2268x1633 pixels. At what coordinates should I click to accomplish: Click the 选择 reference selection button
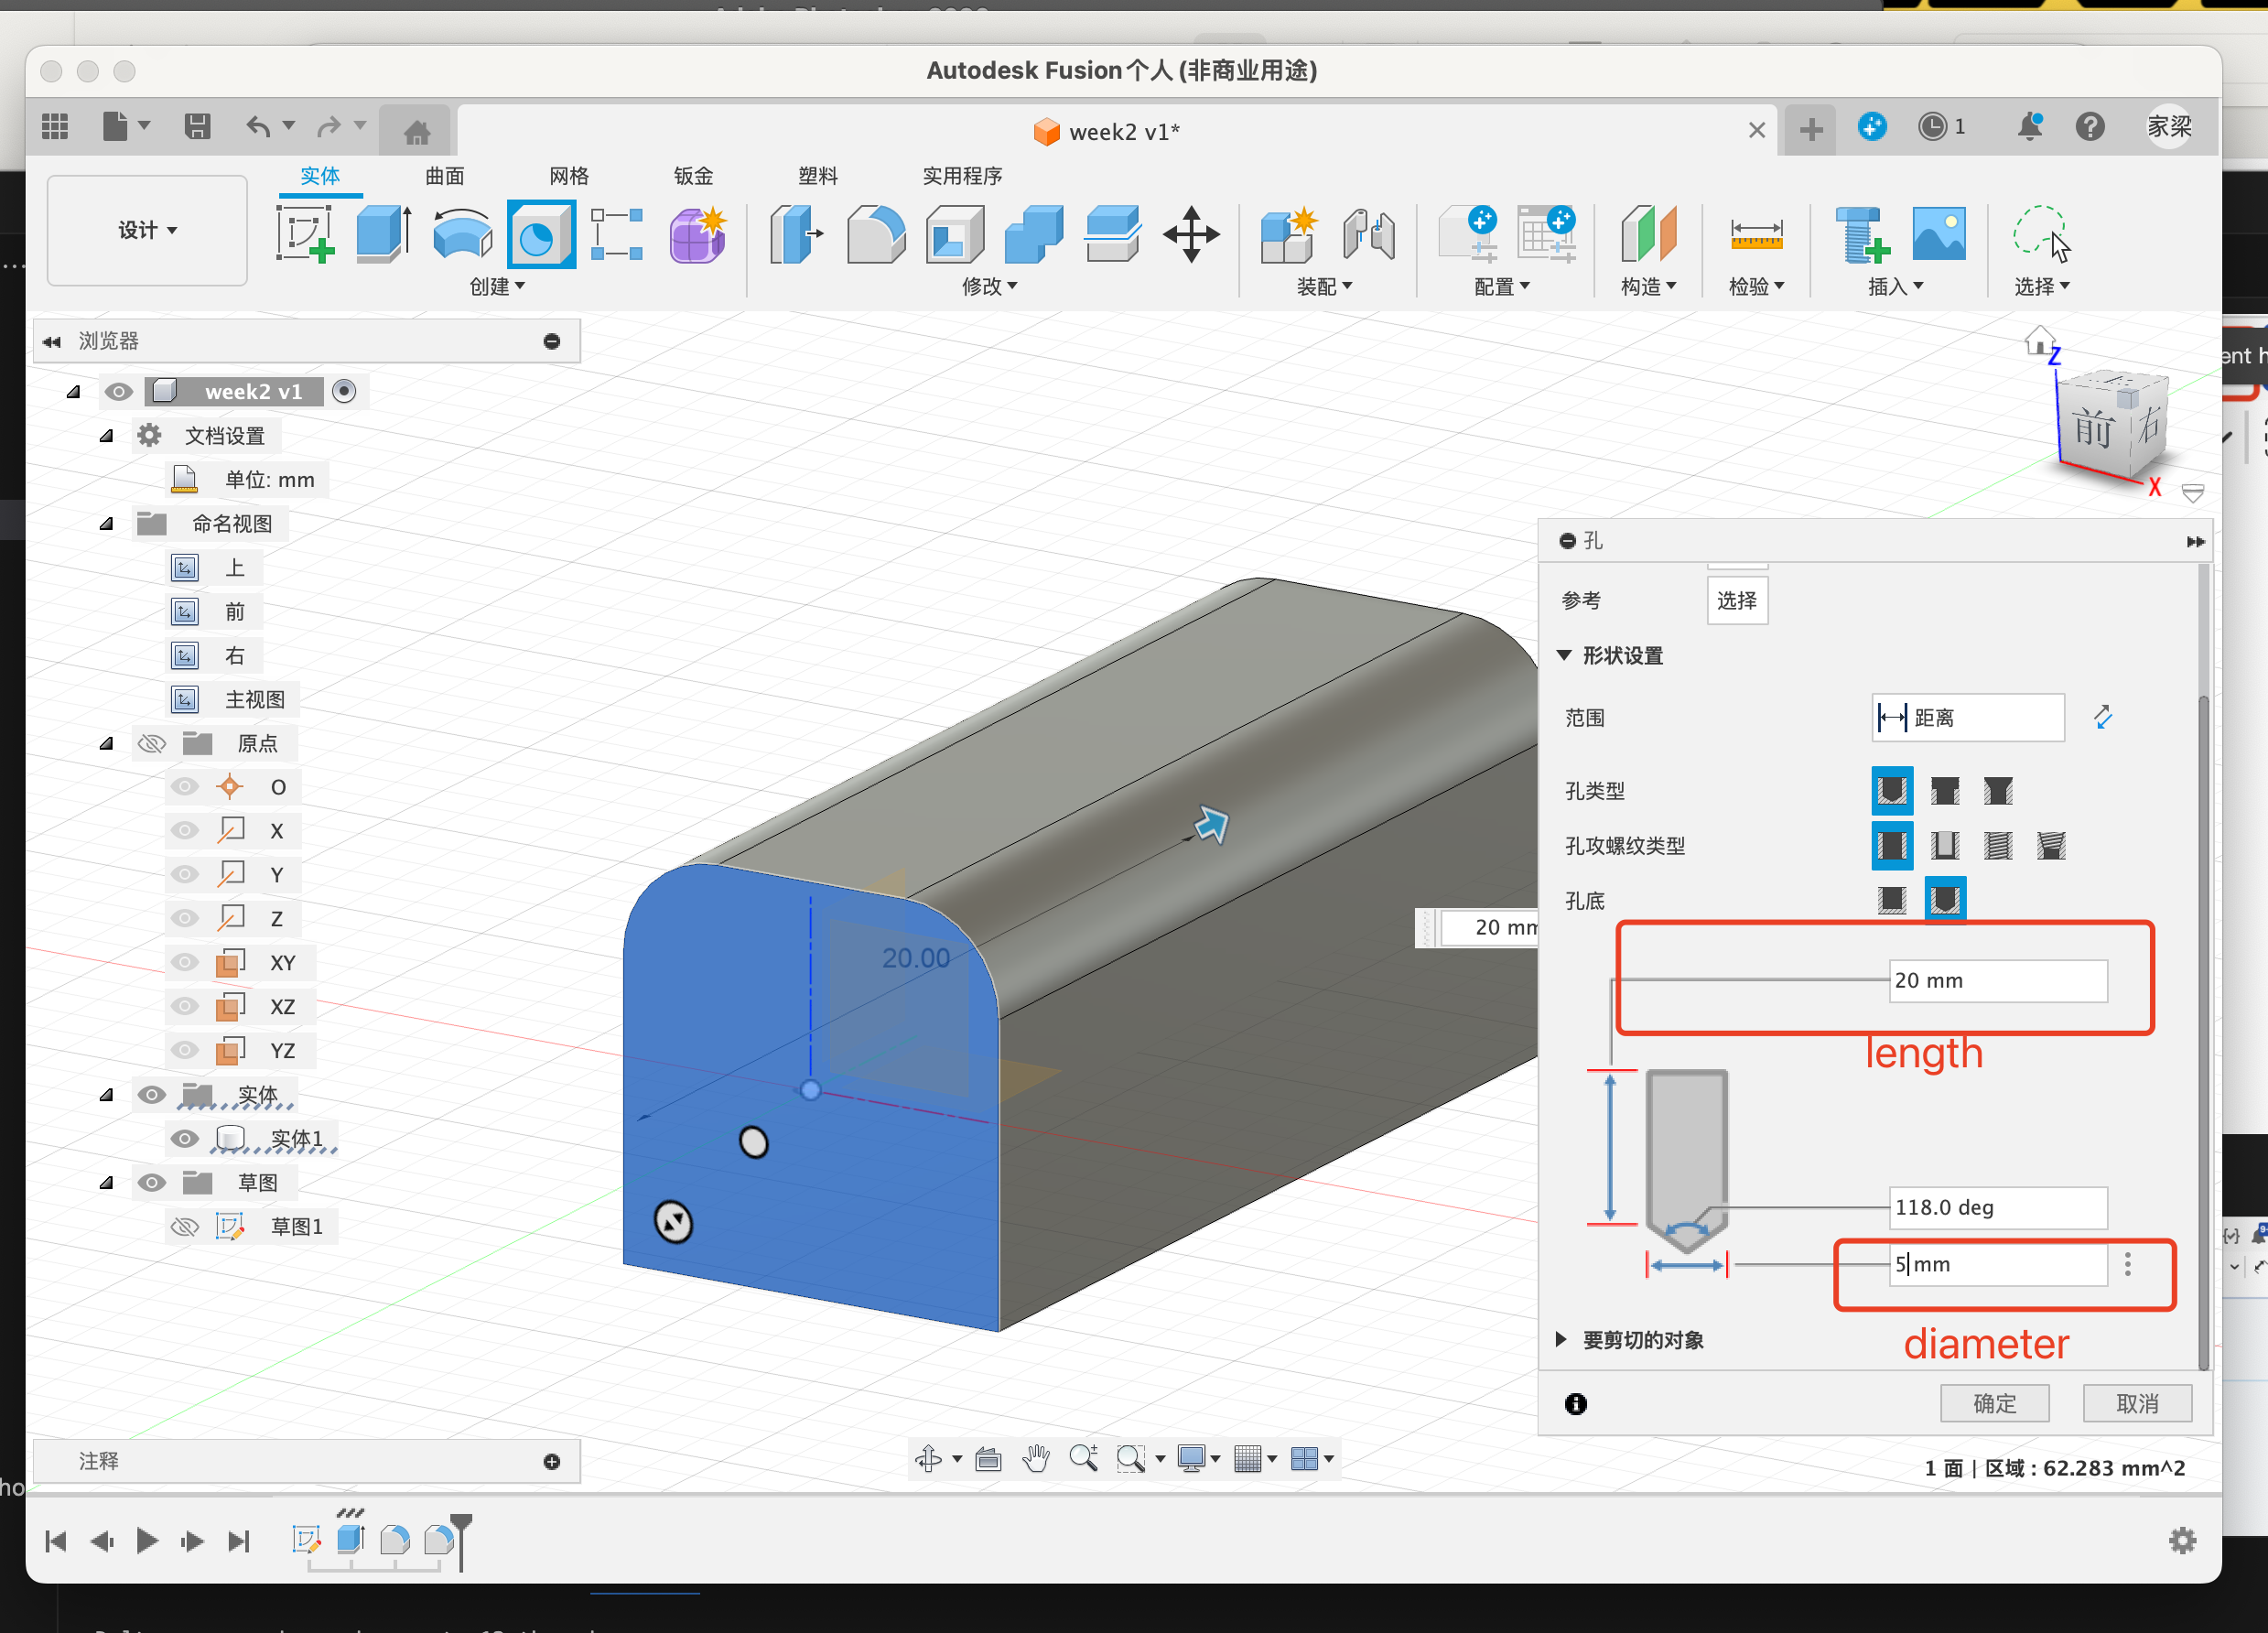1737,601
